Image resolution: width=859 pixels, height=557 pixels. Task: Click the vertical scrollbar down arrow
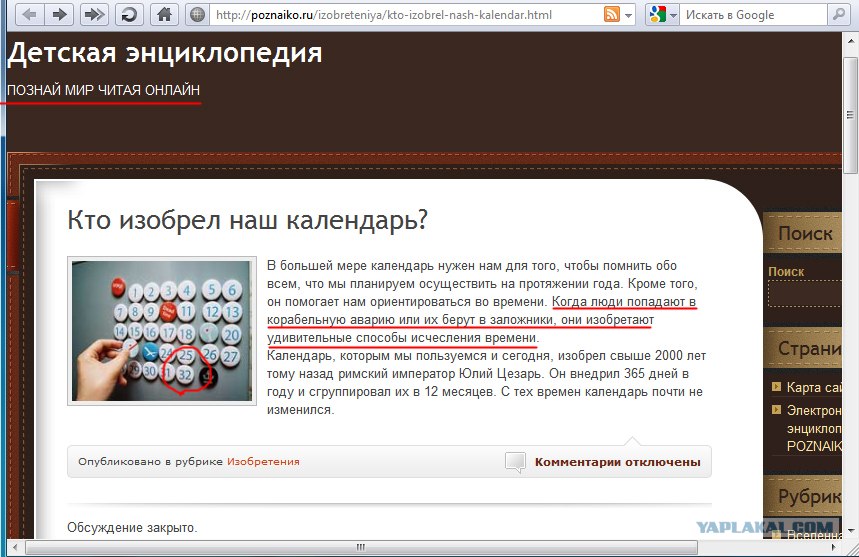point(850,530)
